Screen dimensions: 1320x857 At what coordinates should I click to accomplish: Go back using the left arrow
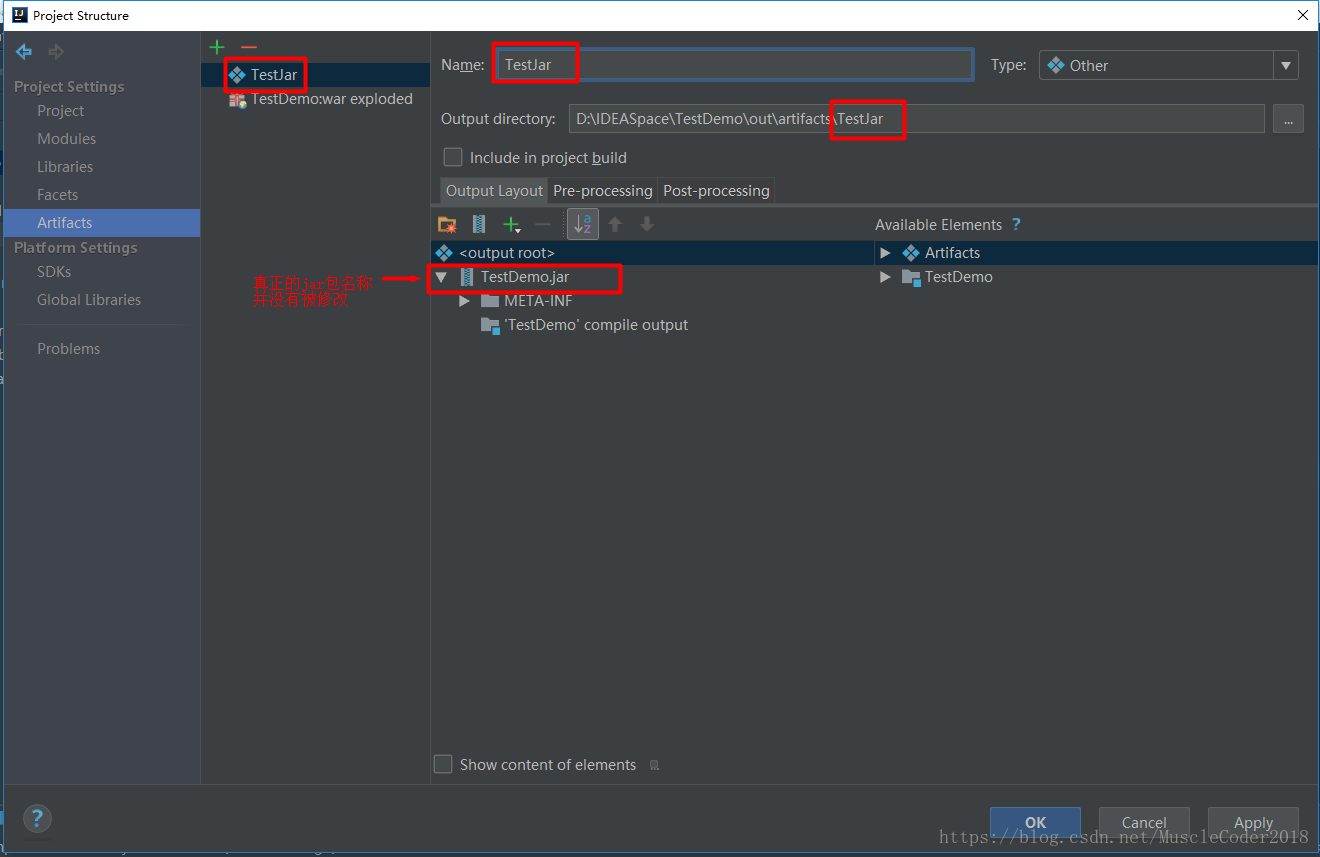[24, 52]
